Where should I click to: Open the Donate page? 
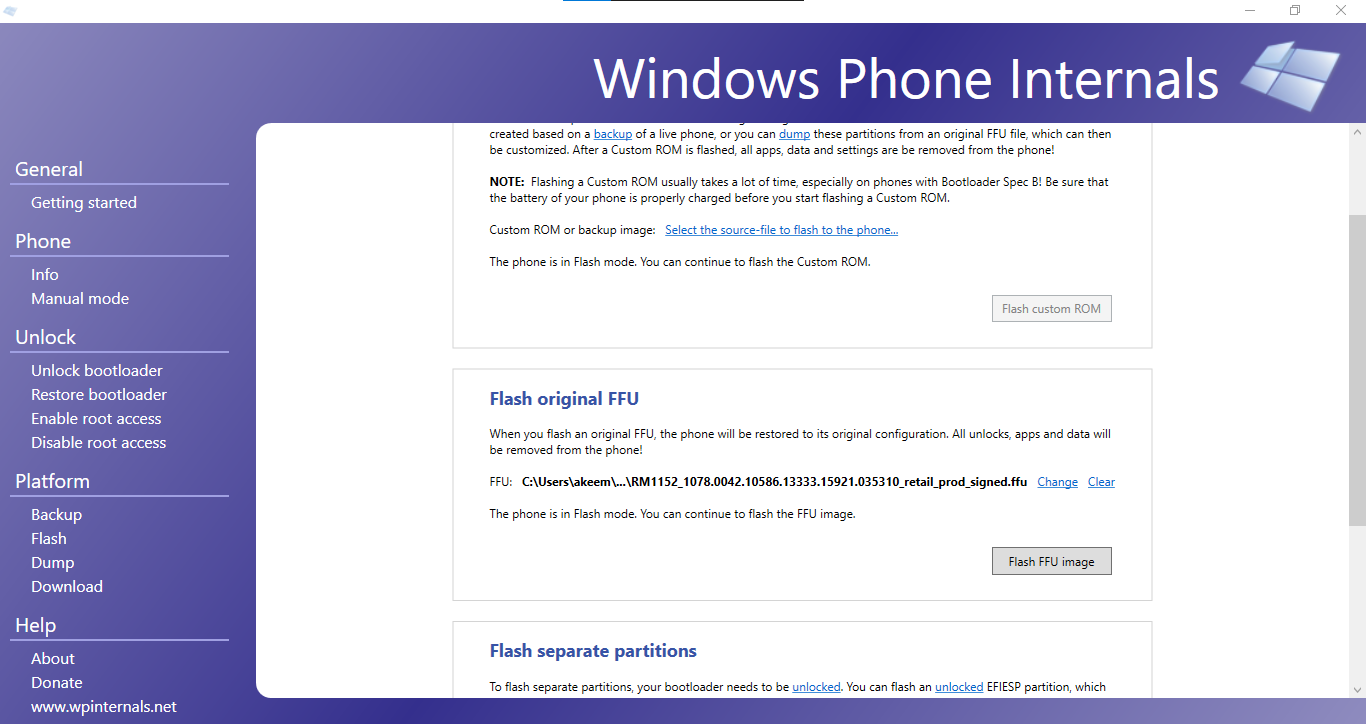[x=56, y=682]
